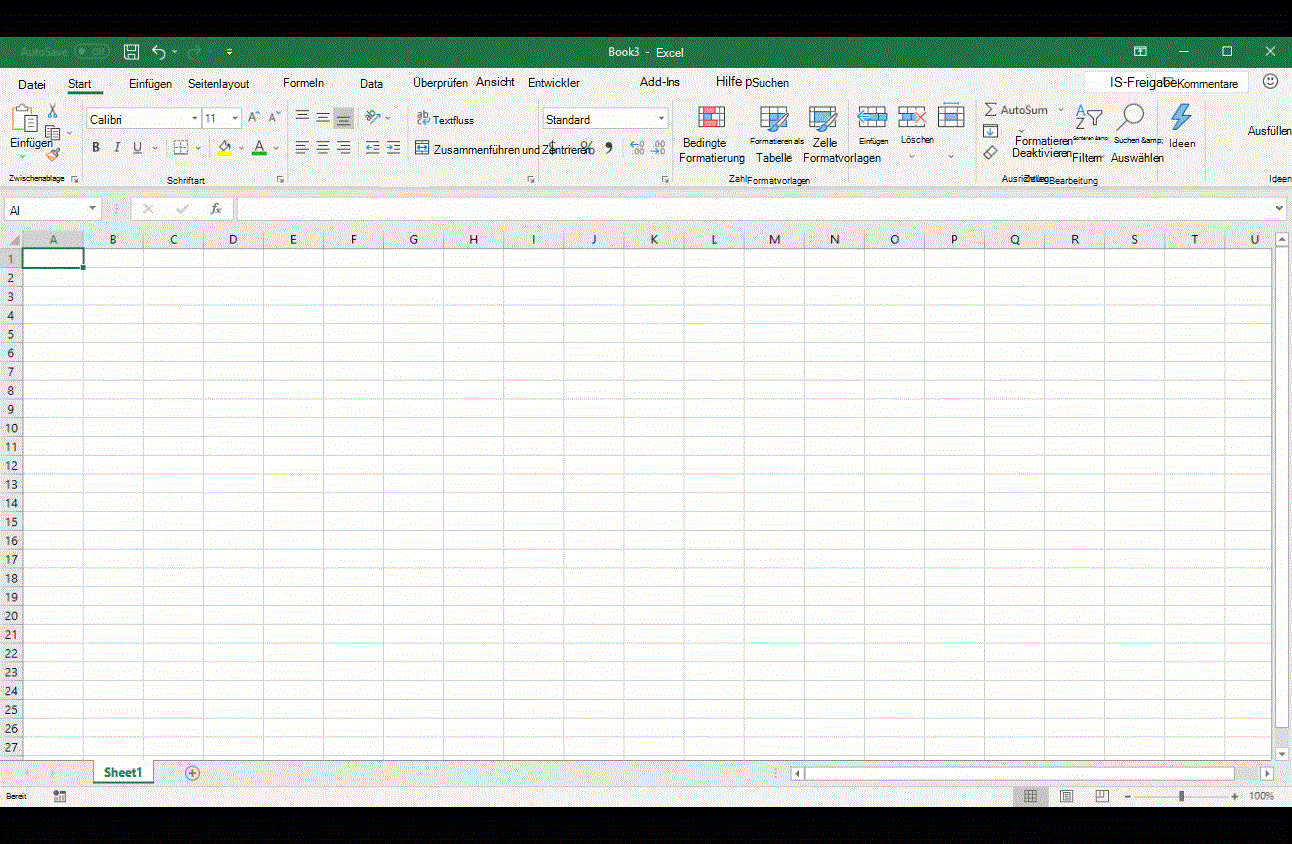Image resolution: width=1292 pixels, height=844 pixels.
Task: Click the Formatieren als Tabelle icon
Action: (x=774, y=120)
